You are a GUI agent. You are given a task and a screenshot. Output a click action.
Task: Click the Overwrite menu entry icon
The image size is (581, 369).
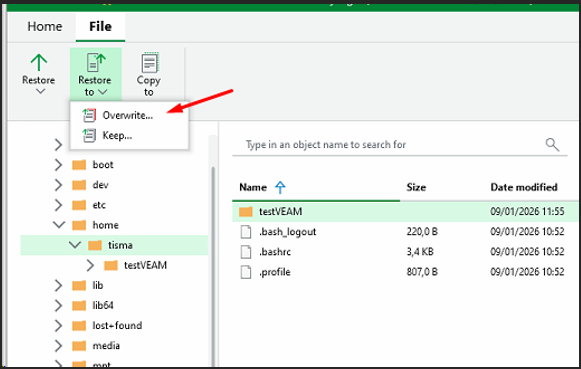tap(89, 116)
